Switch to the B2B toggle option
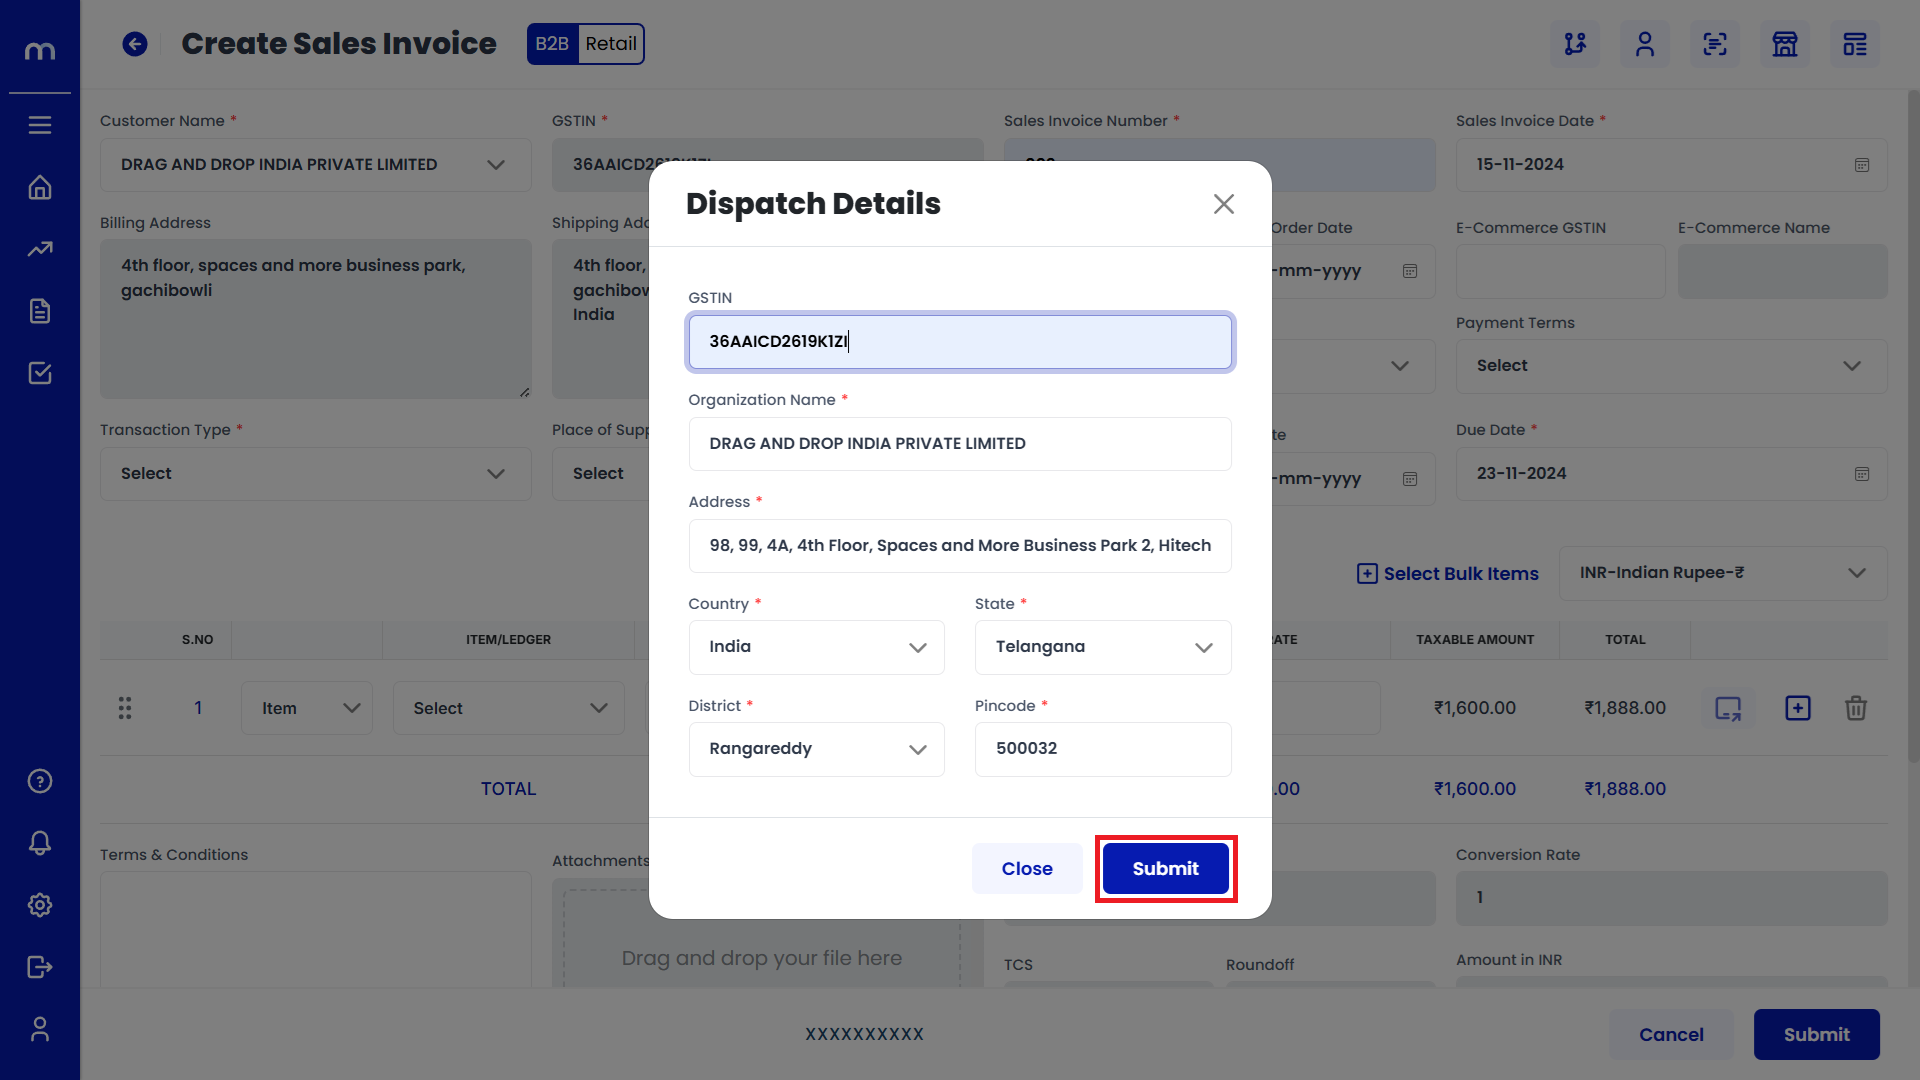 (552, 44)
